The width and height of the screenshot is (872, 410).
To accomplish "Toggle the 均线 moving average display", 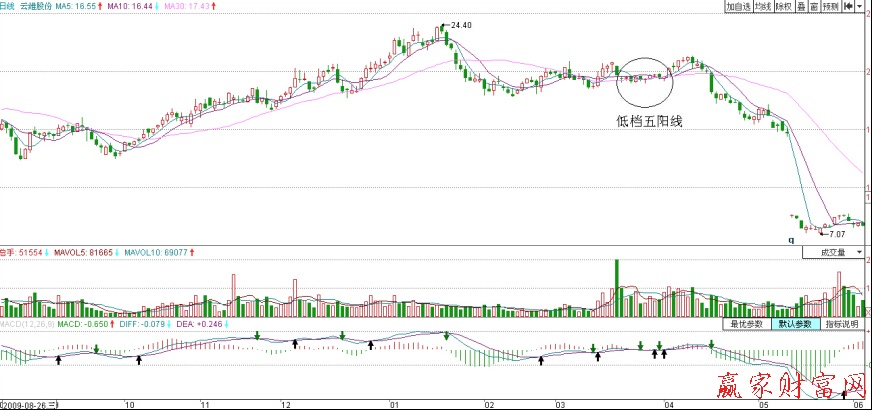I will (764, 6).
